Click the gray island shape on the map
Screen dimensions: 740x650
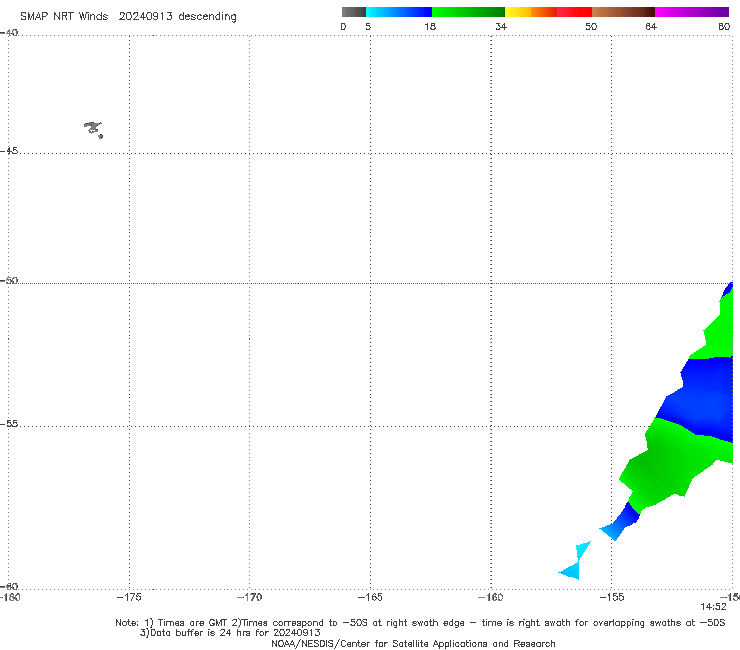tap(93, 129)
